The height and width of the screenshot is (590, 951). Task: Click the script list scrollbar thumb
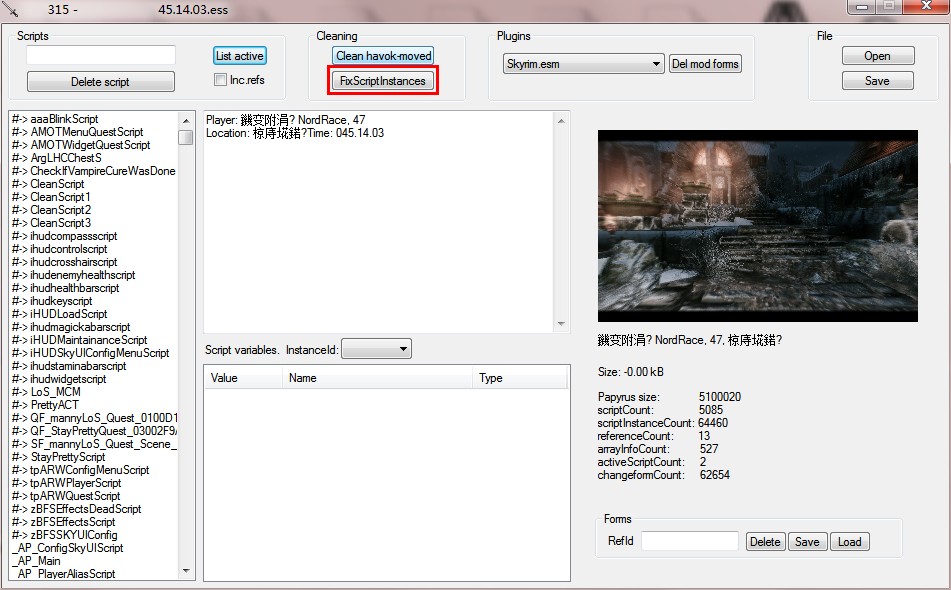point(186,138)
